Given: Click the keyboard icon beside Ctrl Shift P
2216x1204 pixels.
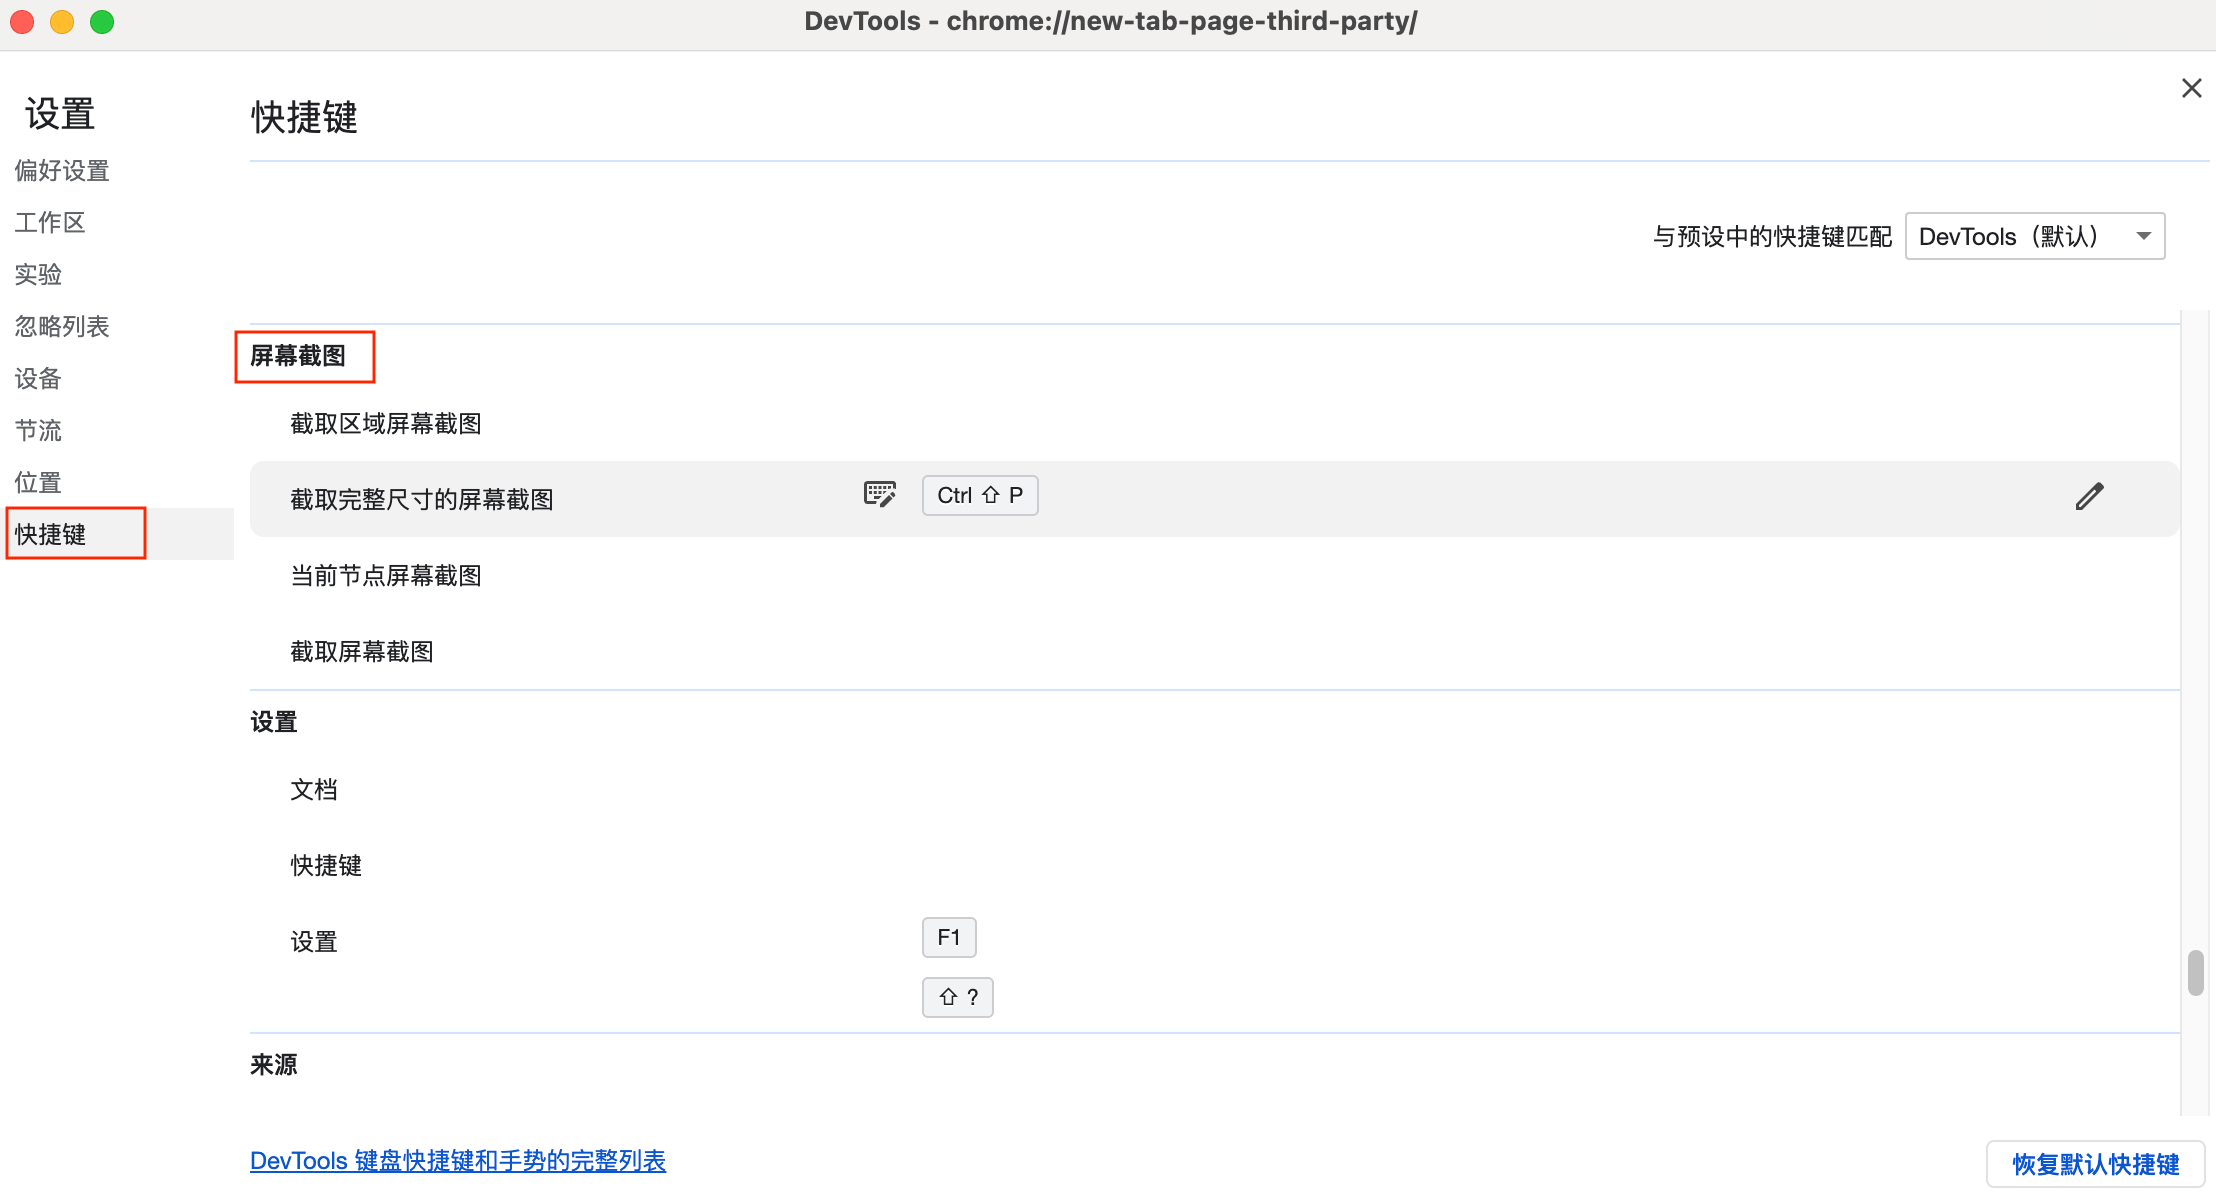Looking at the screenshot, I should tap(880, 495).
